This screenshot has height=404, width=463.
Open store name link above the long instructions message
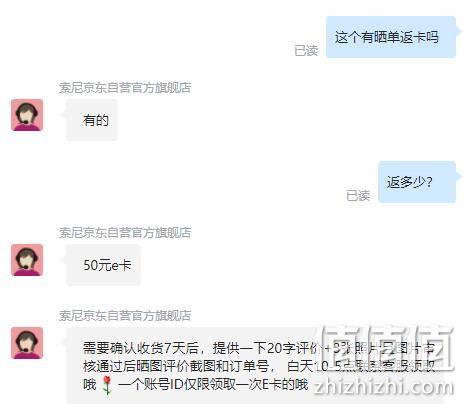pyautogui.click(x=125, y=315)
